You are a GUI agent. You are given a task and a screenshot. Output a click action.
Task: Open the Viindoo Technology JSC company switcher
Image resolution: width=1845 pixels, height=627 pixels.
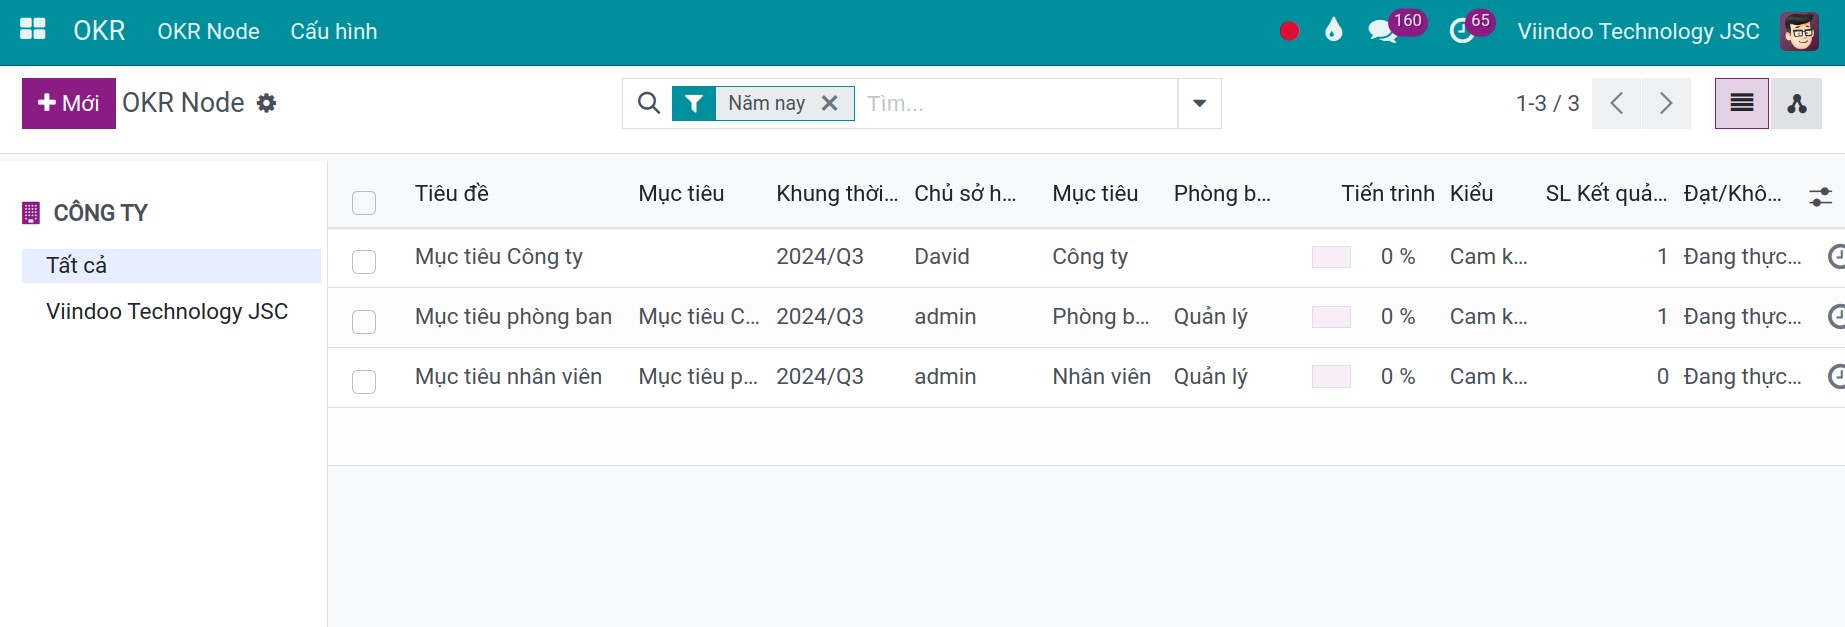coord(1638,32)
